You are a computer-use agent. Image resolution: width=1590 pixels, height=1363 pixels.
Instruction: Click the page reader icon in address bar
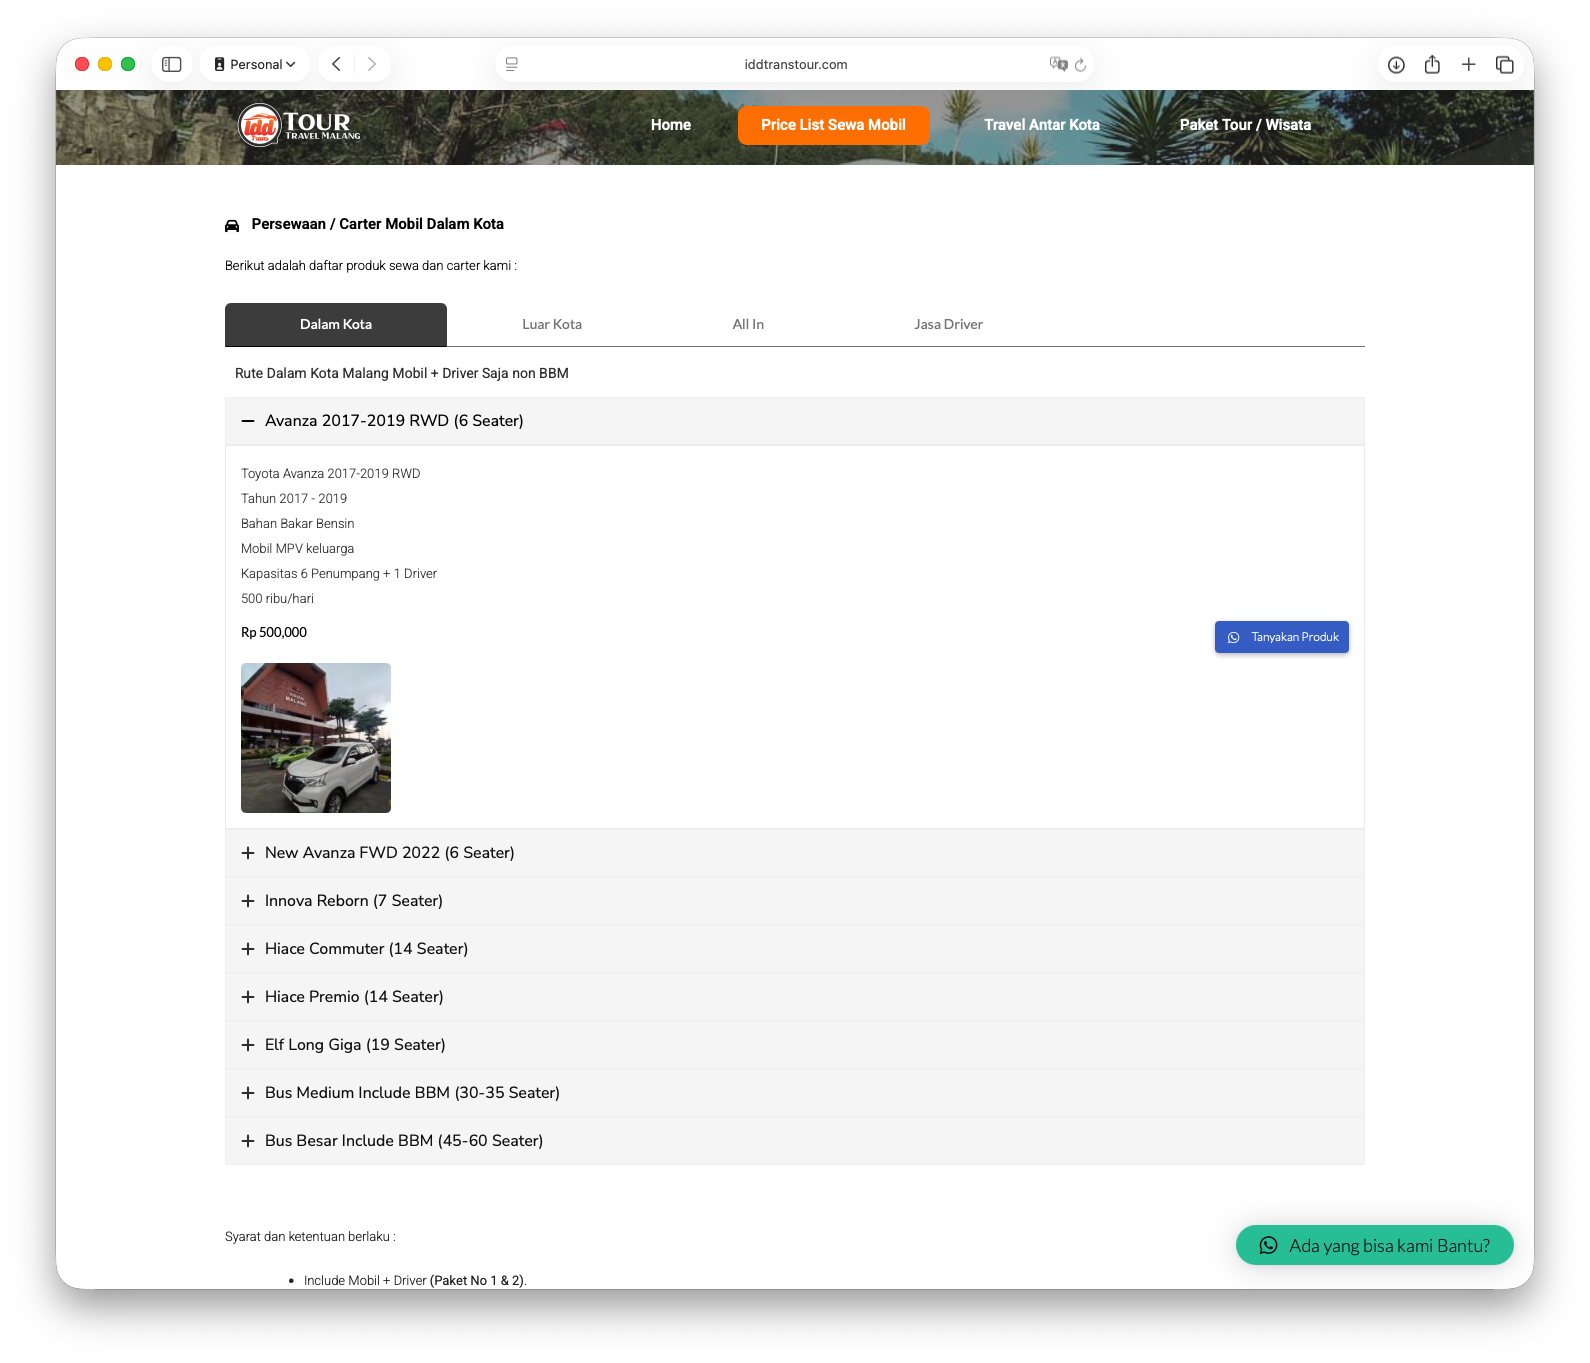tap(512, 64)
